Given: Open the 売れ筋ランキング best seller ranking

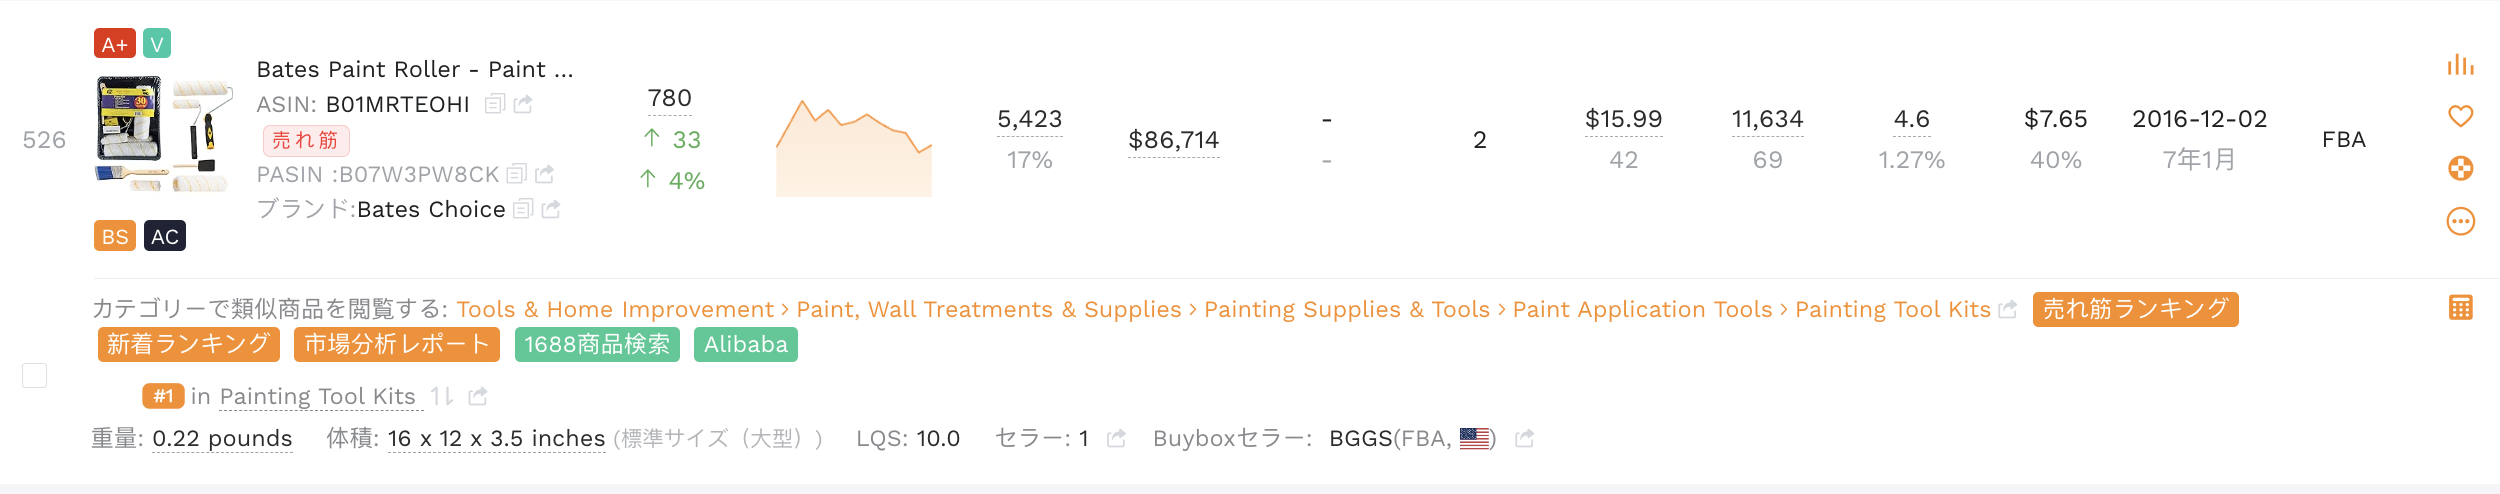Looking at the screenshot, I should click(x=2135, y=309).
